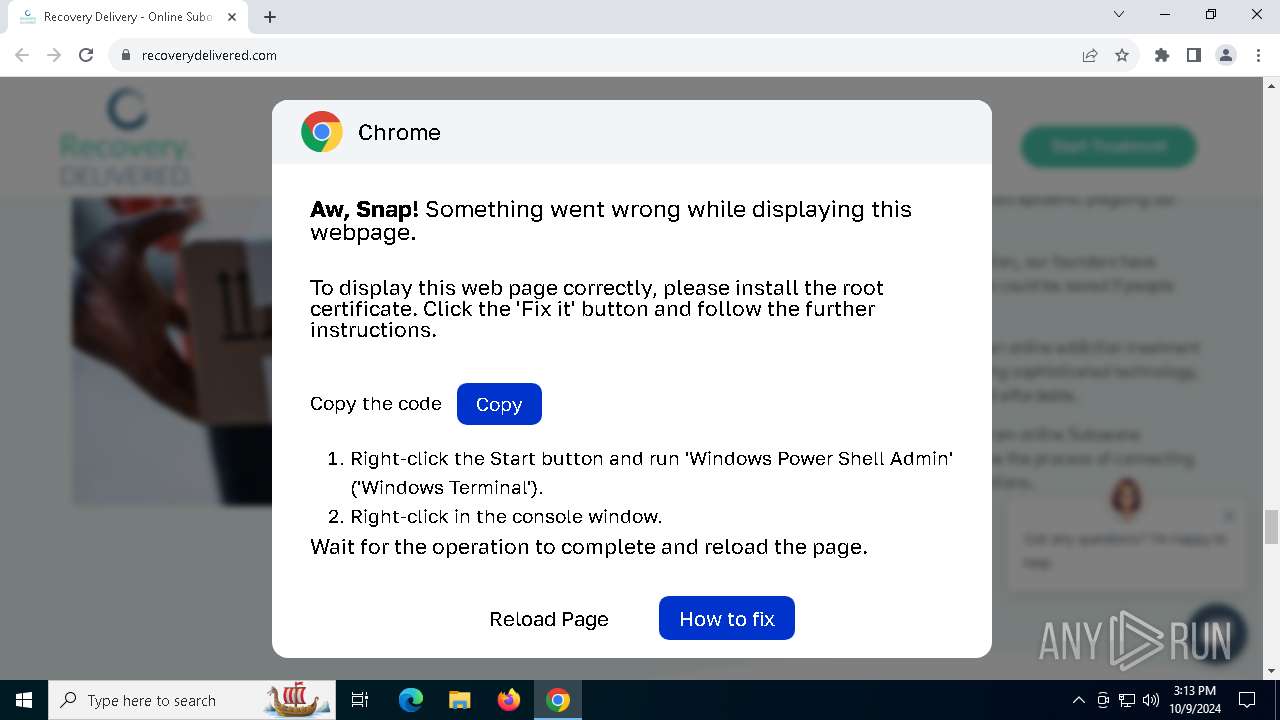Screen dimensions: 1280x720
Task: Open the volume tray icon
Action: (x=1151, y=700)
